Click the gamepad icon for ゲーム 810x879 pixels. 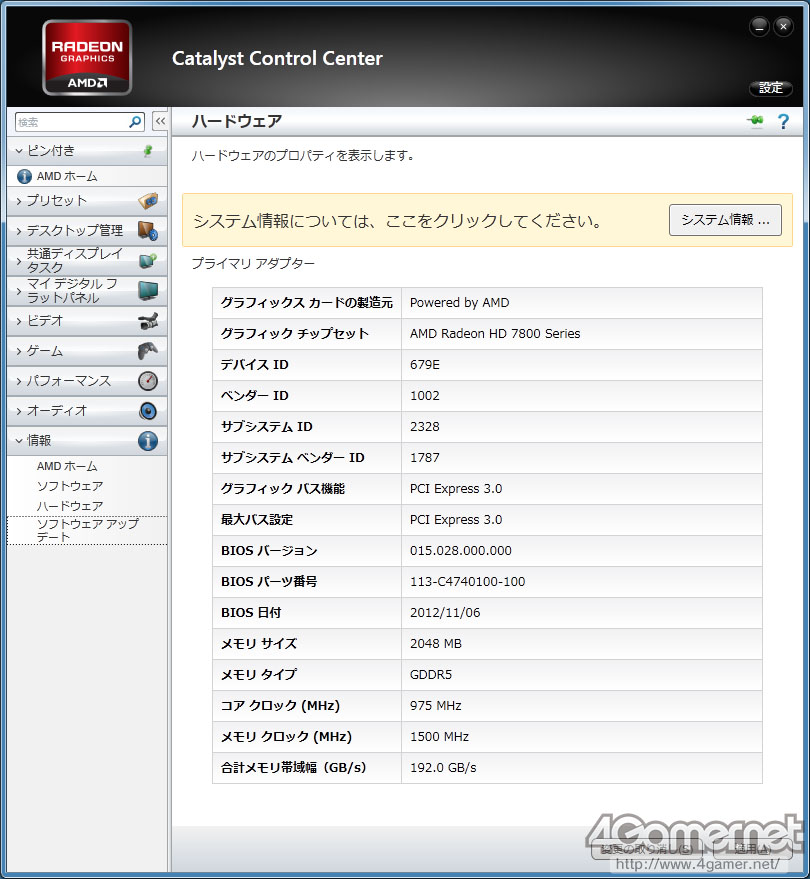click(148, 351)
